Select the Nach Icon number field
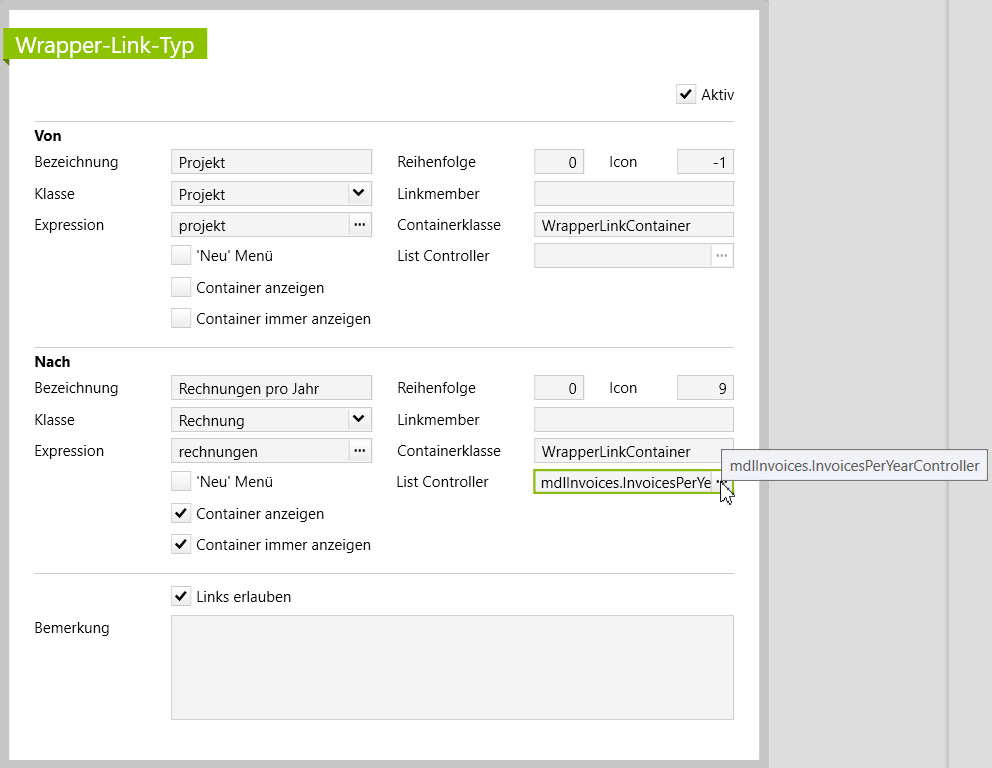 coord(705,388)
